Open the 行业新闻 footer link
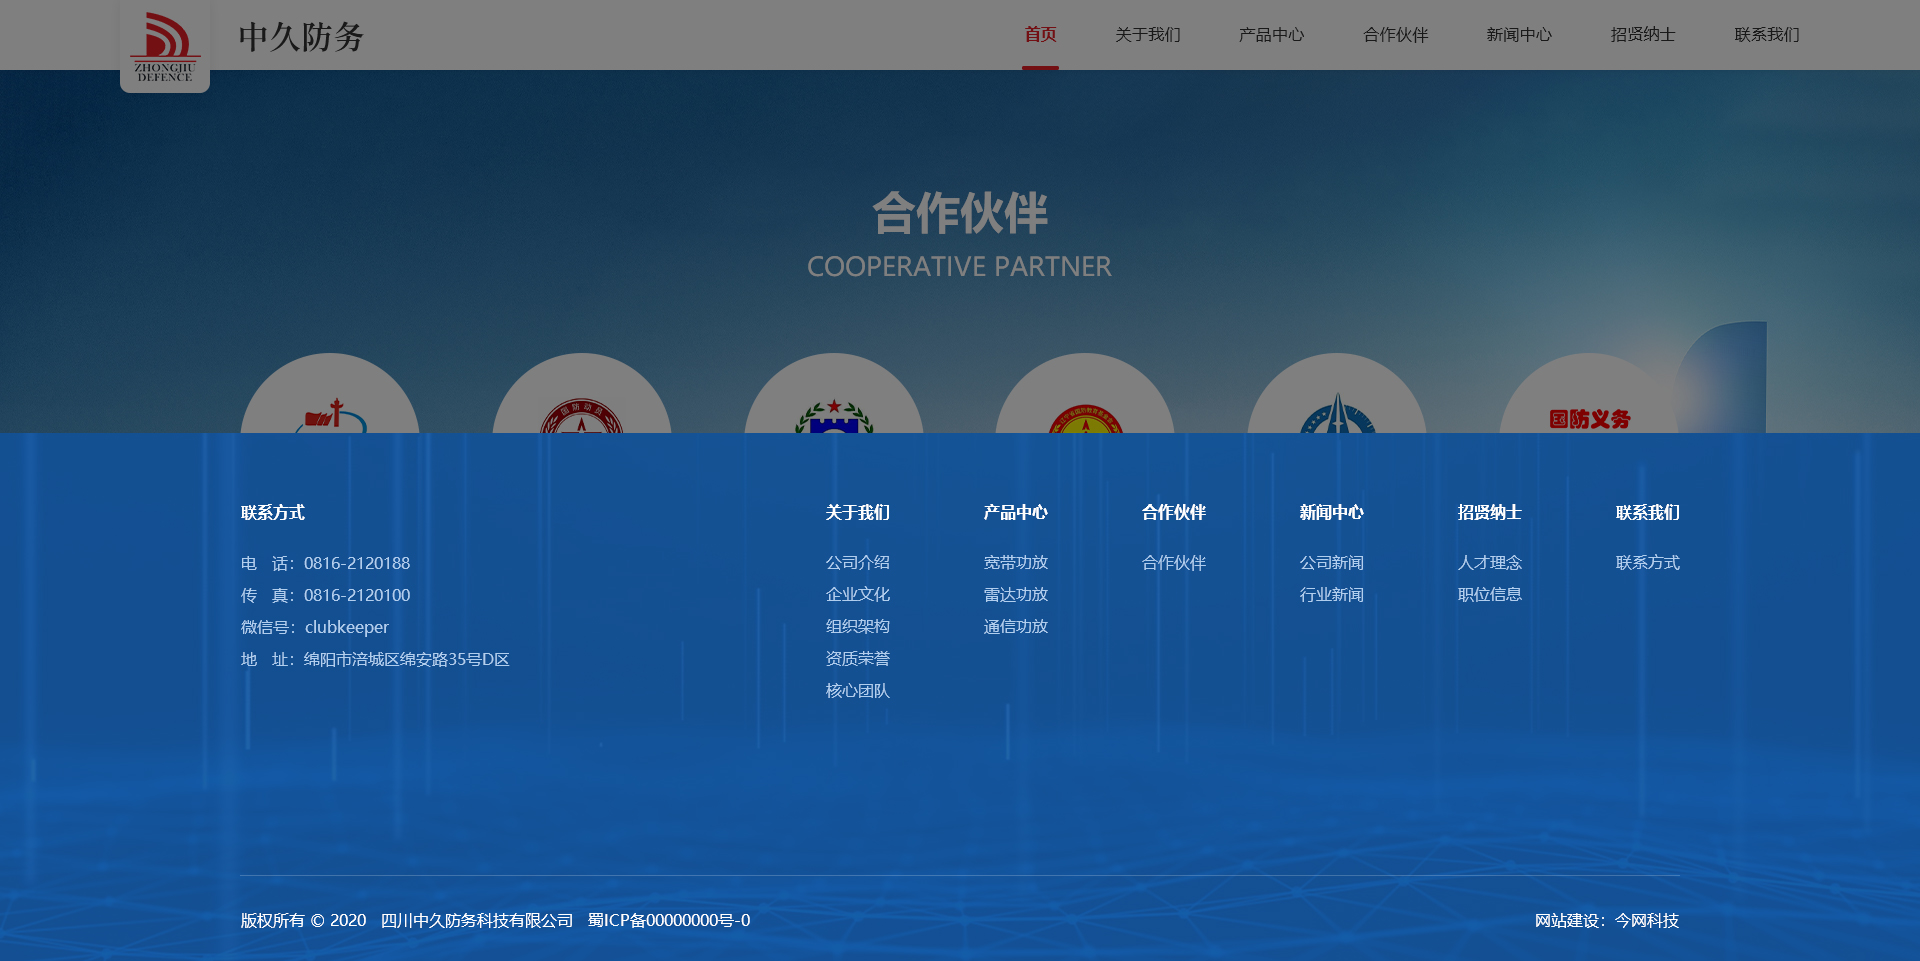The width and height of the screenshot is (1920, 961). 1331,595
